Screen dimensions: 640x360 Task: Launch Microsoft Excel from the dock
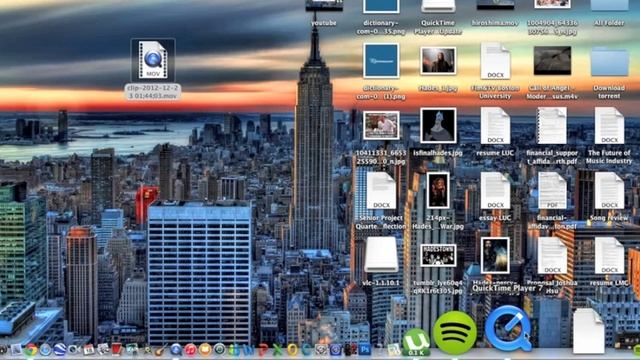tap(278, 349)
